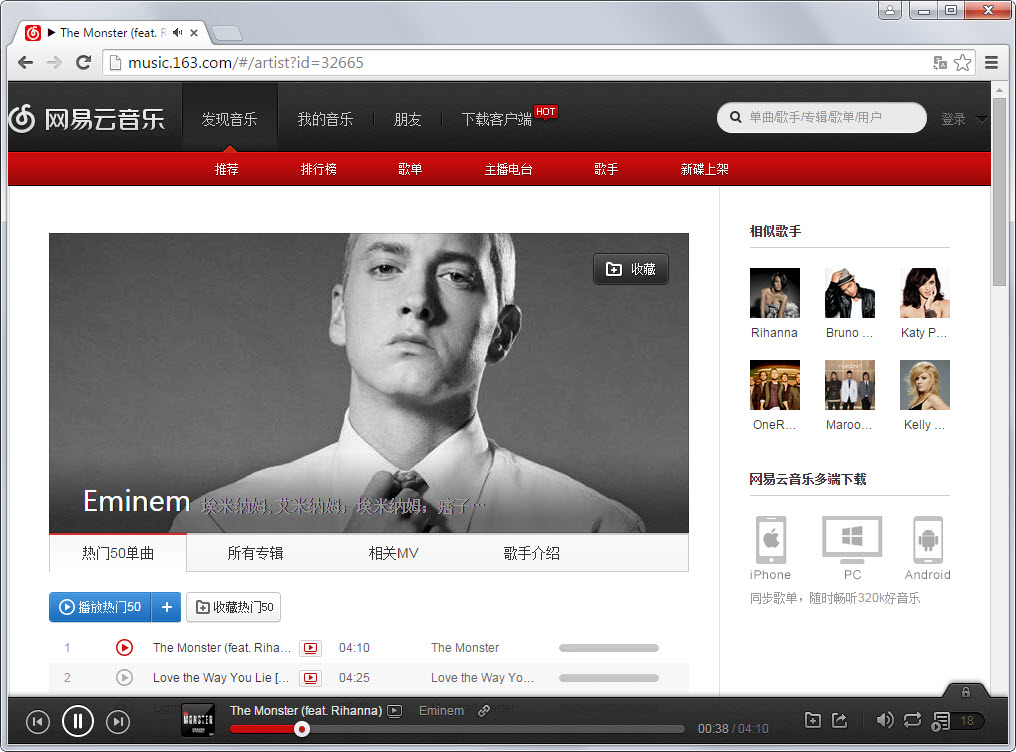Click the share icon in player bar
The height and width of the screenshot is (752, 1016).
[840, 720]
